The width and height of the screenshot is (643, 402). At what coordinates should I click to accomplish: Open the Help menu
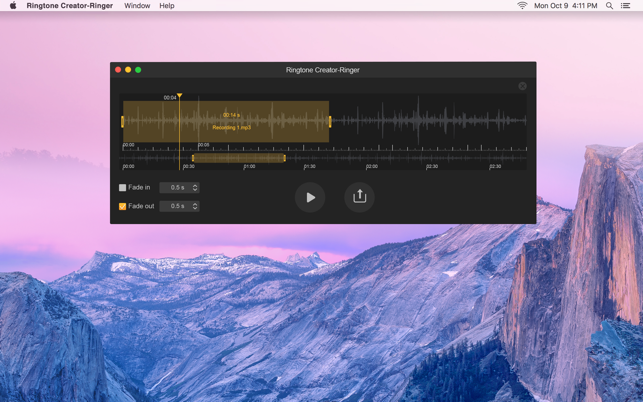[x=167, y=6]
